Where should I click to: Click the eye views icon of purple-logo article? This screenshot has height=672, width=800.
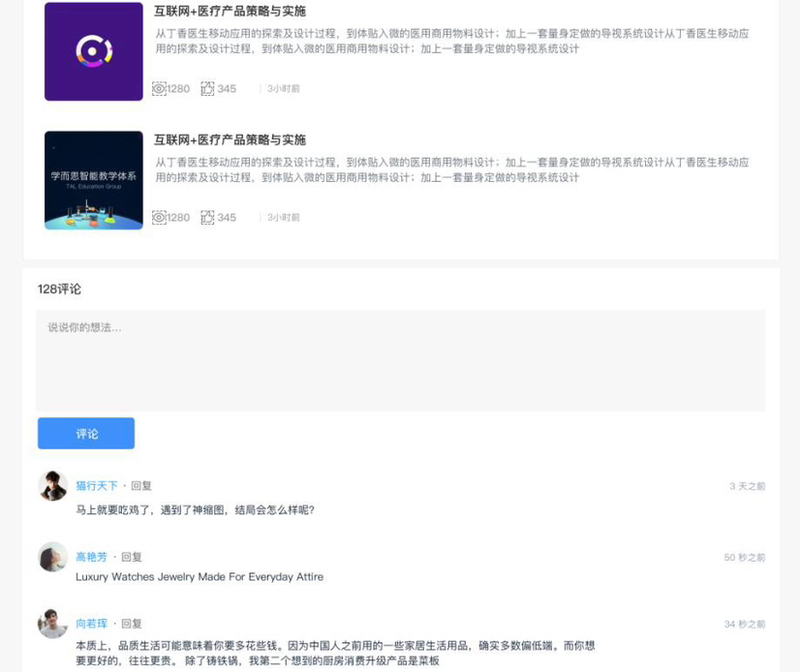pos(159,88)
